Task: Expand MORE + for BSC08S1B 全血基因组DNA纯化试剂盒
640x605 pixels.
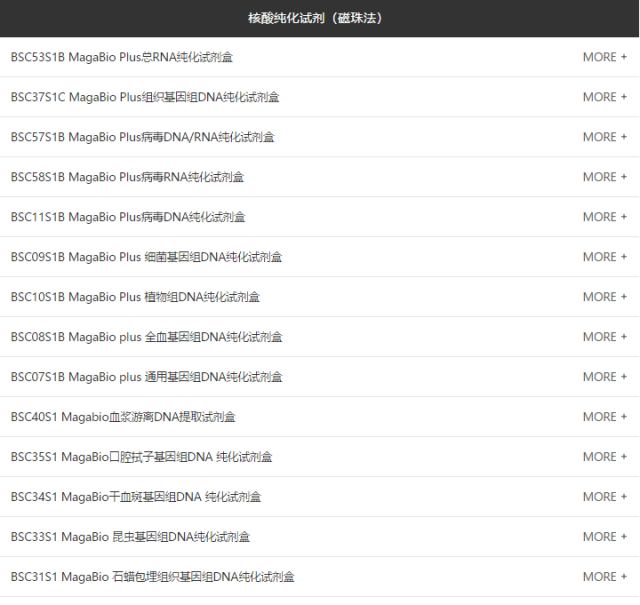Action: 604,337
